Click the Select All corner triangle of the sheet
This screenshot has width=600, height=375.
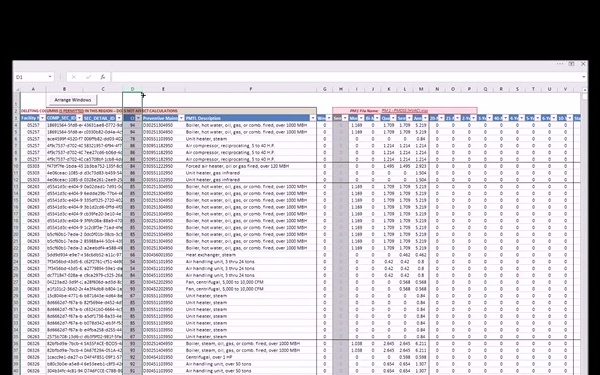[x=16, y=89]
